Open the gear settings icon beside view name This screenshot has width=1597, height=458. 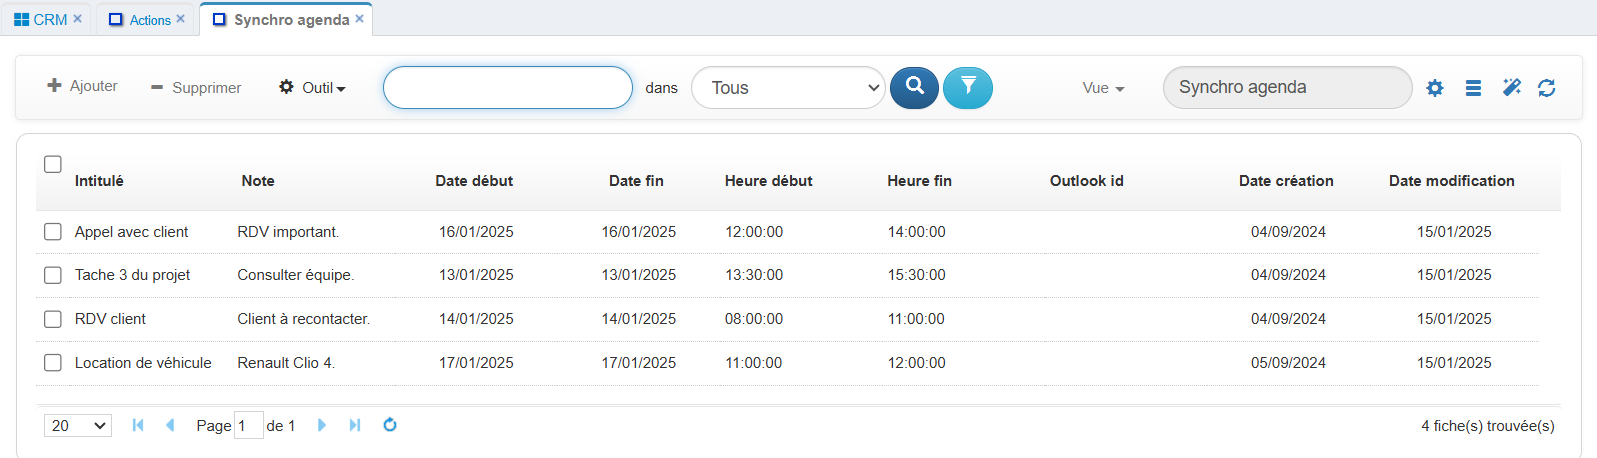tap(1435, 88)
